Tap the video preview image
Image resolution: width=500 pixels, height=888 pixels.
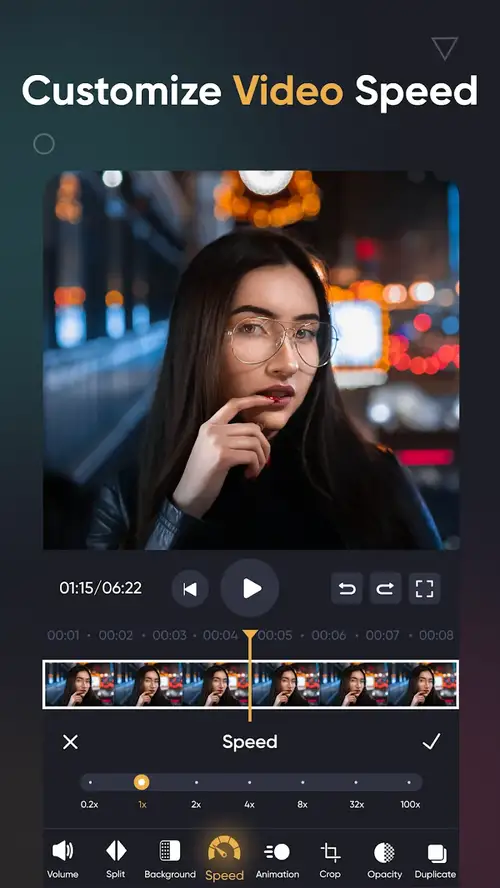point(251,360)
